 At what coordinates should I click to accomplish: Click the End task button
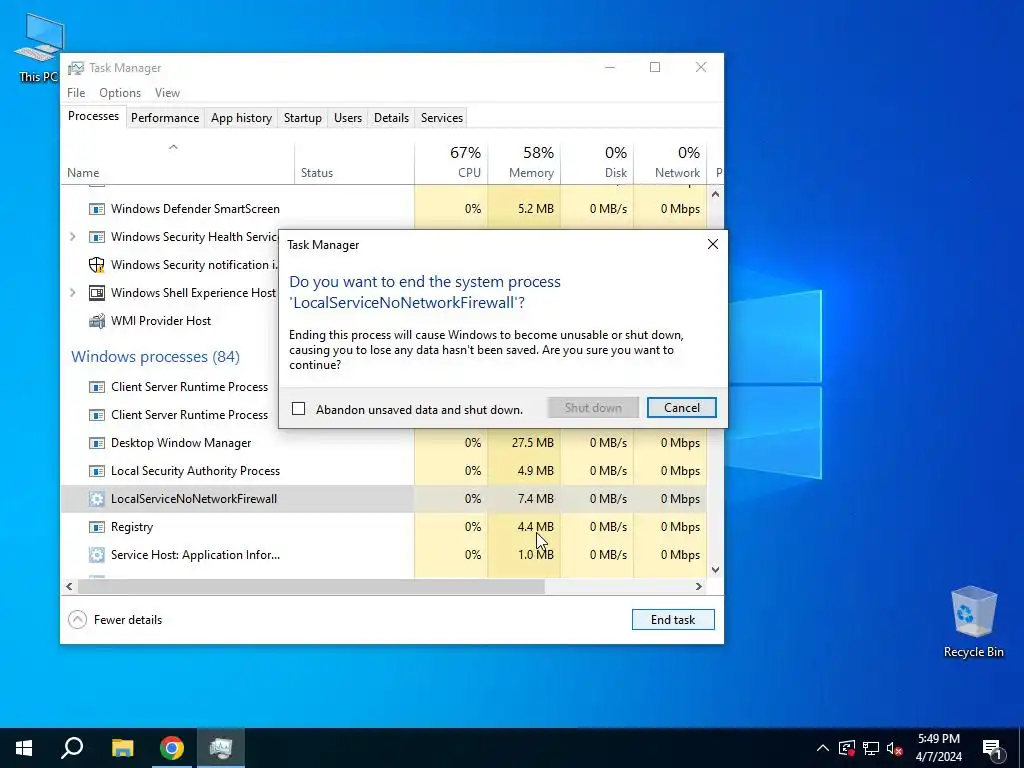673,620
